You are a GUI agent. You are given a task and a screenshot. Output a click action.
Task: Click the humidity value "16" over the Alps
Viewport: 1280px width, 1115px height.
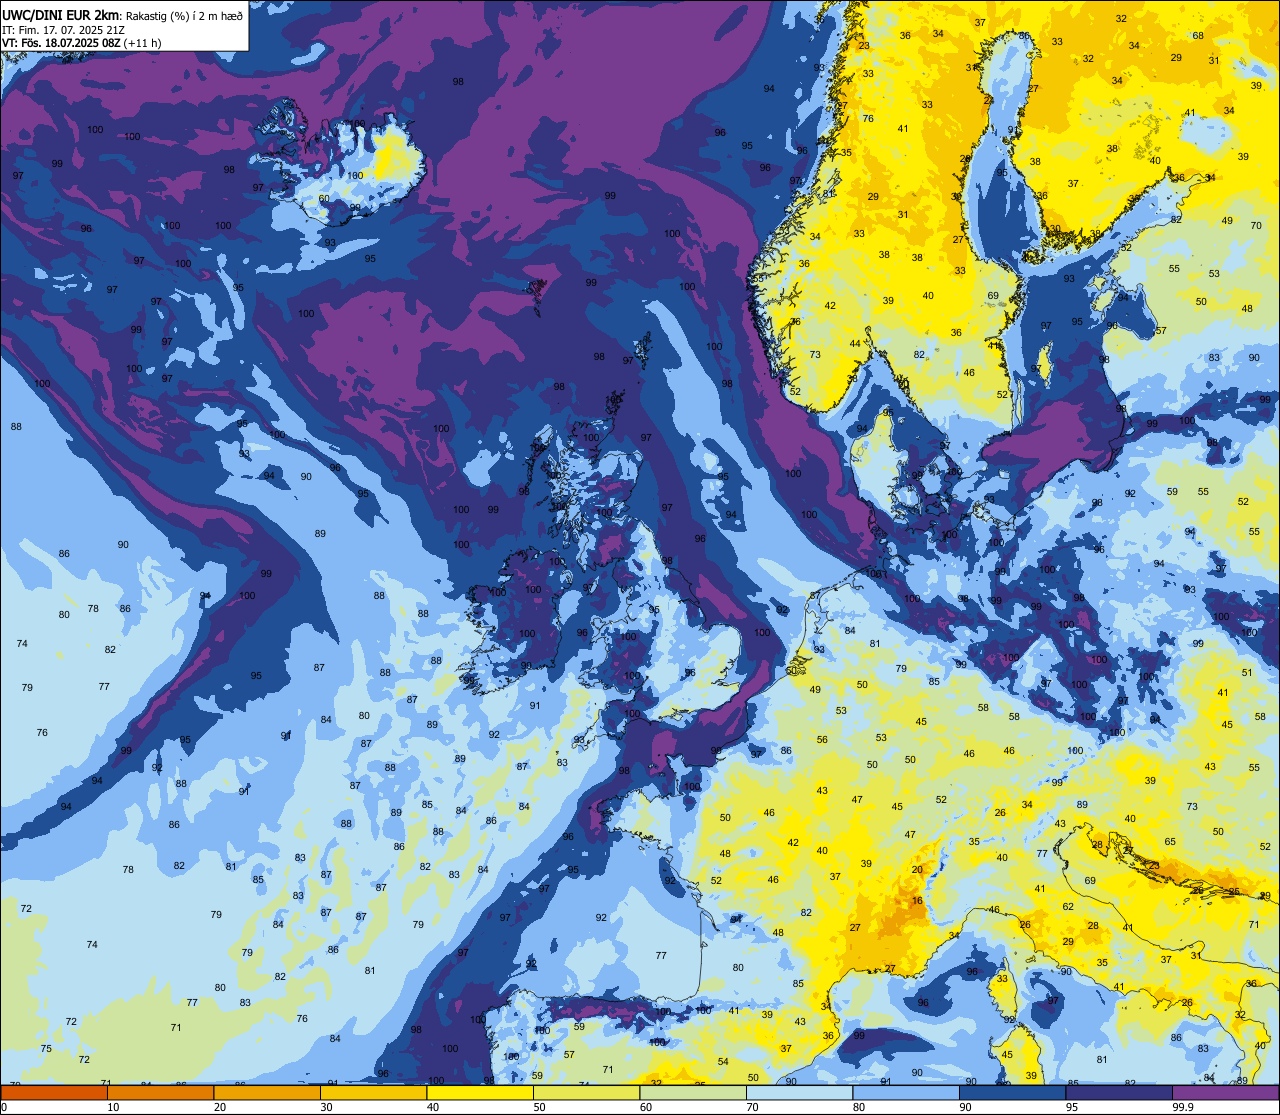pyautogui.click(x=917, y=901)
